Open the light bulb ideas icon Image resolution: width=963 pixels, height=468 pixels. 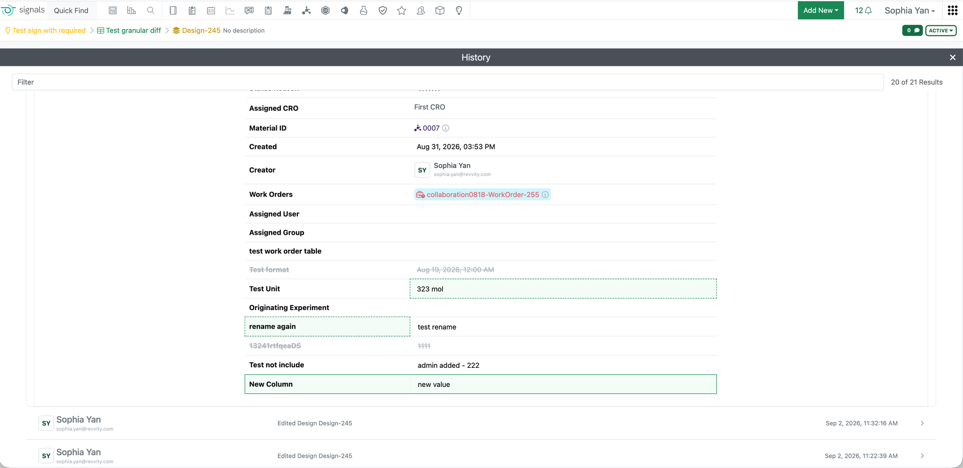click(x=459, y=10)
